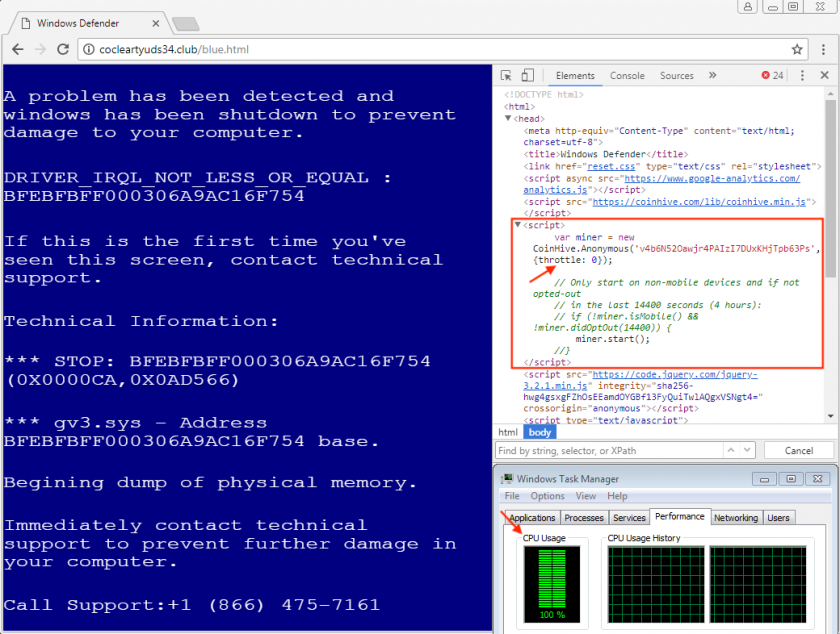The height and width of the screenshot is (634, 840).
Task: Select the miner.start(); code line
Action: [x=612, y=339]
